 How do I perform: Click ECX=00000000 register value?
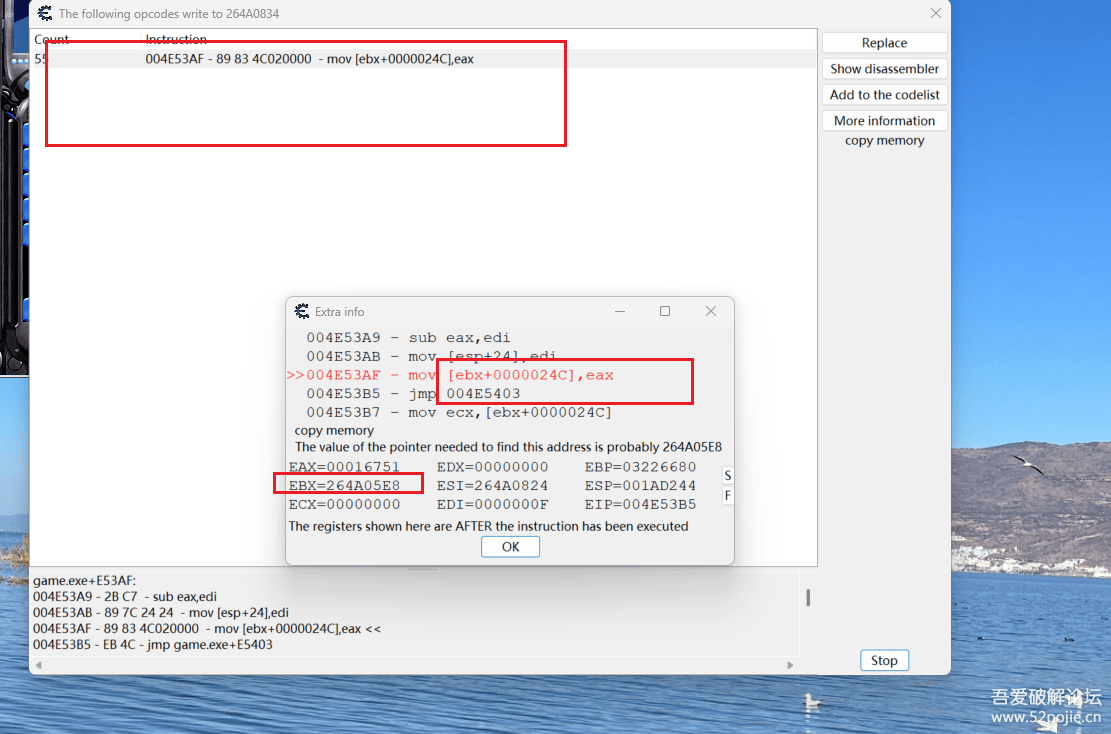point(344,504)
